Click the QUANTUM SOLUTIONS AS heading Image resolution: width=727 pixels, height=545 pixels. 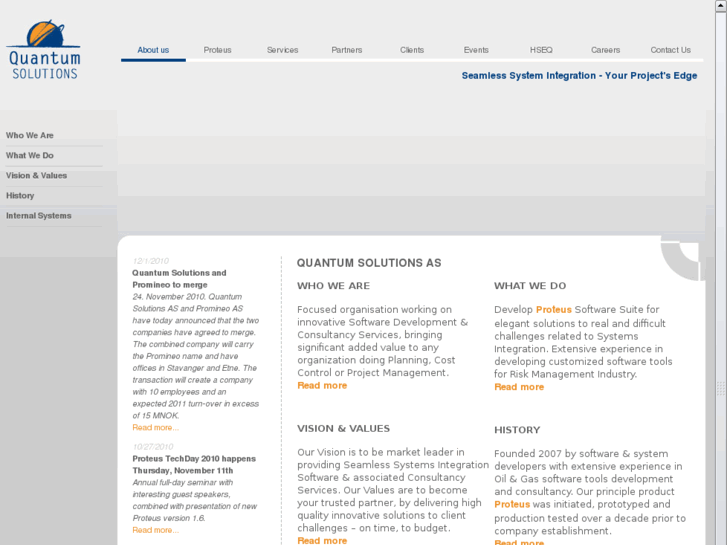pos(369,263)
